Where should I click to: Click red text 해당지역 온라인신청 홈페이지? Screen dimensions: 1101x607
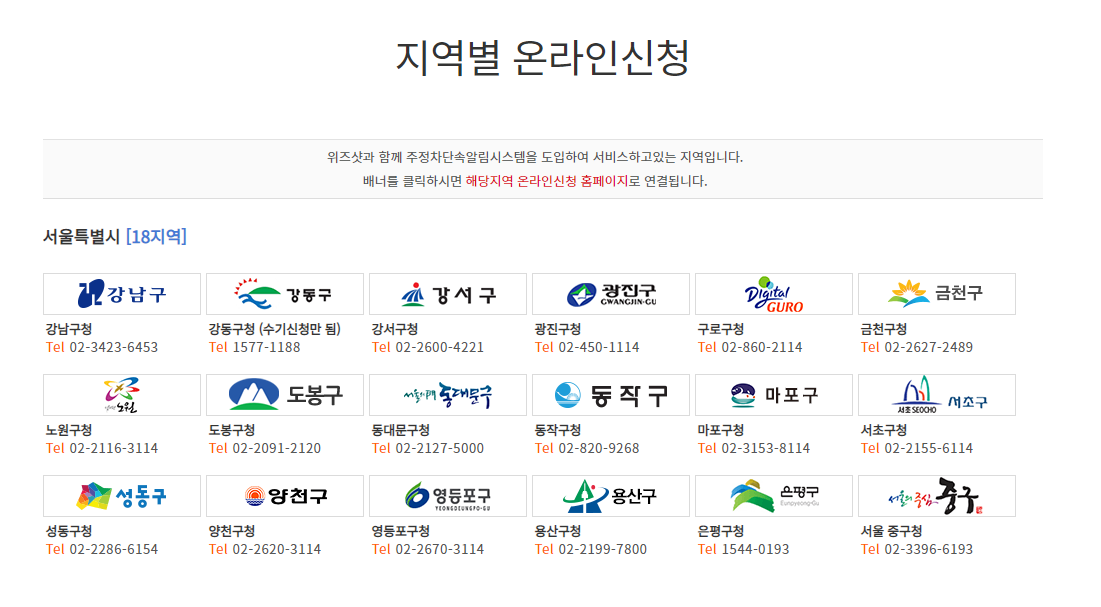pos(546,181)
